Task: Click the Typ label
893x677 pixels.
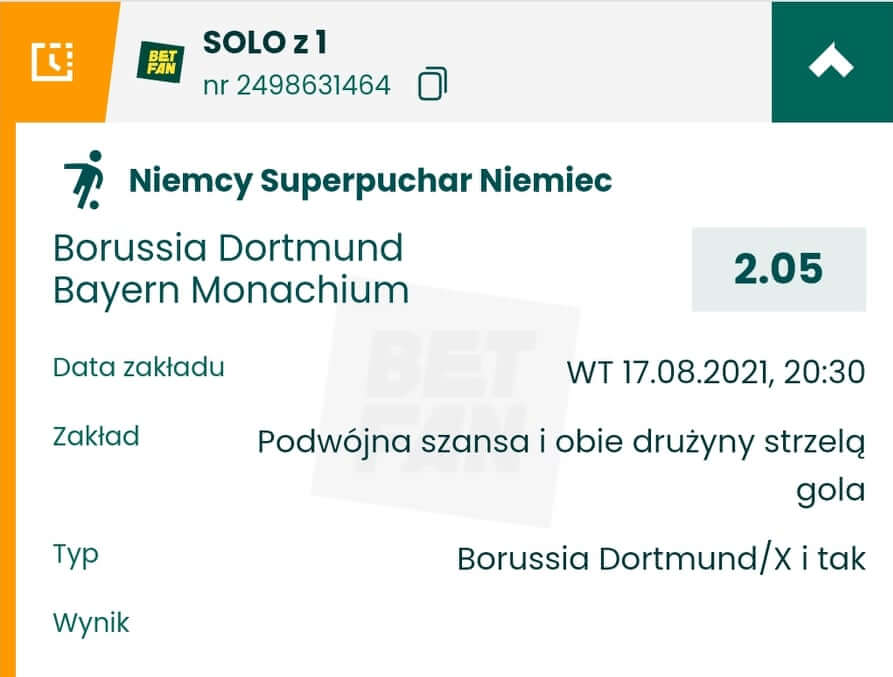Action: [76, 554]
